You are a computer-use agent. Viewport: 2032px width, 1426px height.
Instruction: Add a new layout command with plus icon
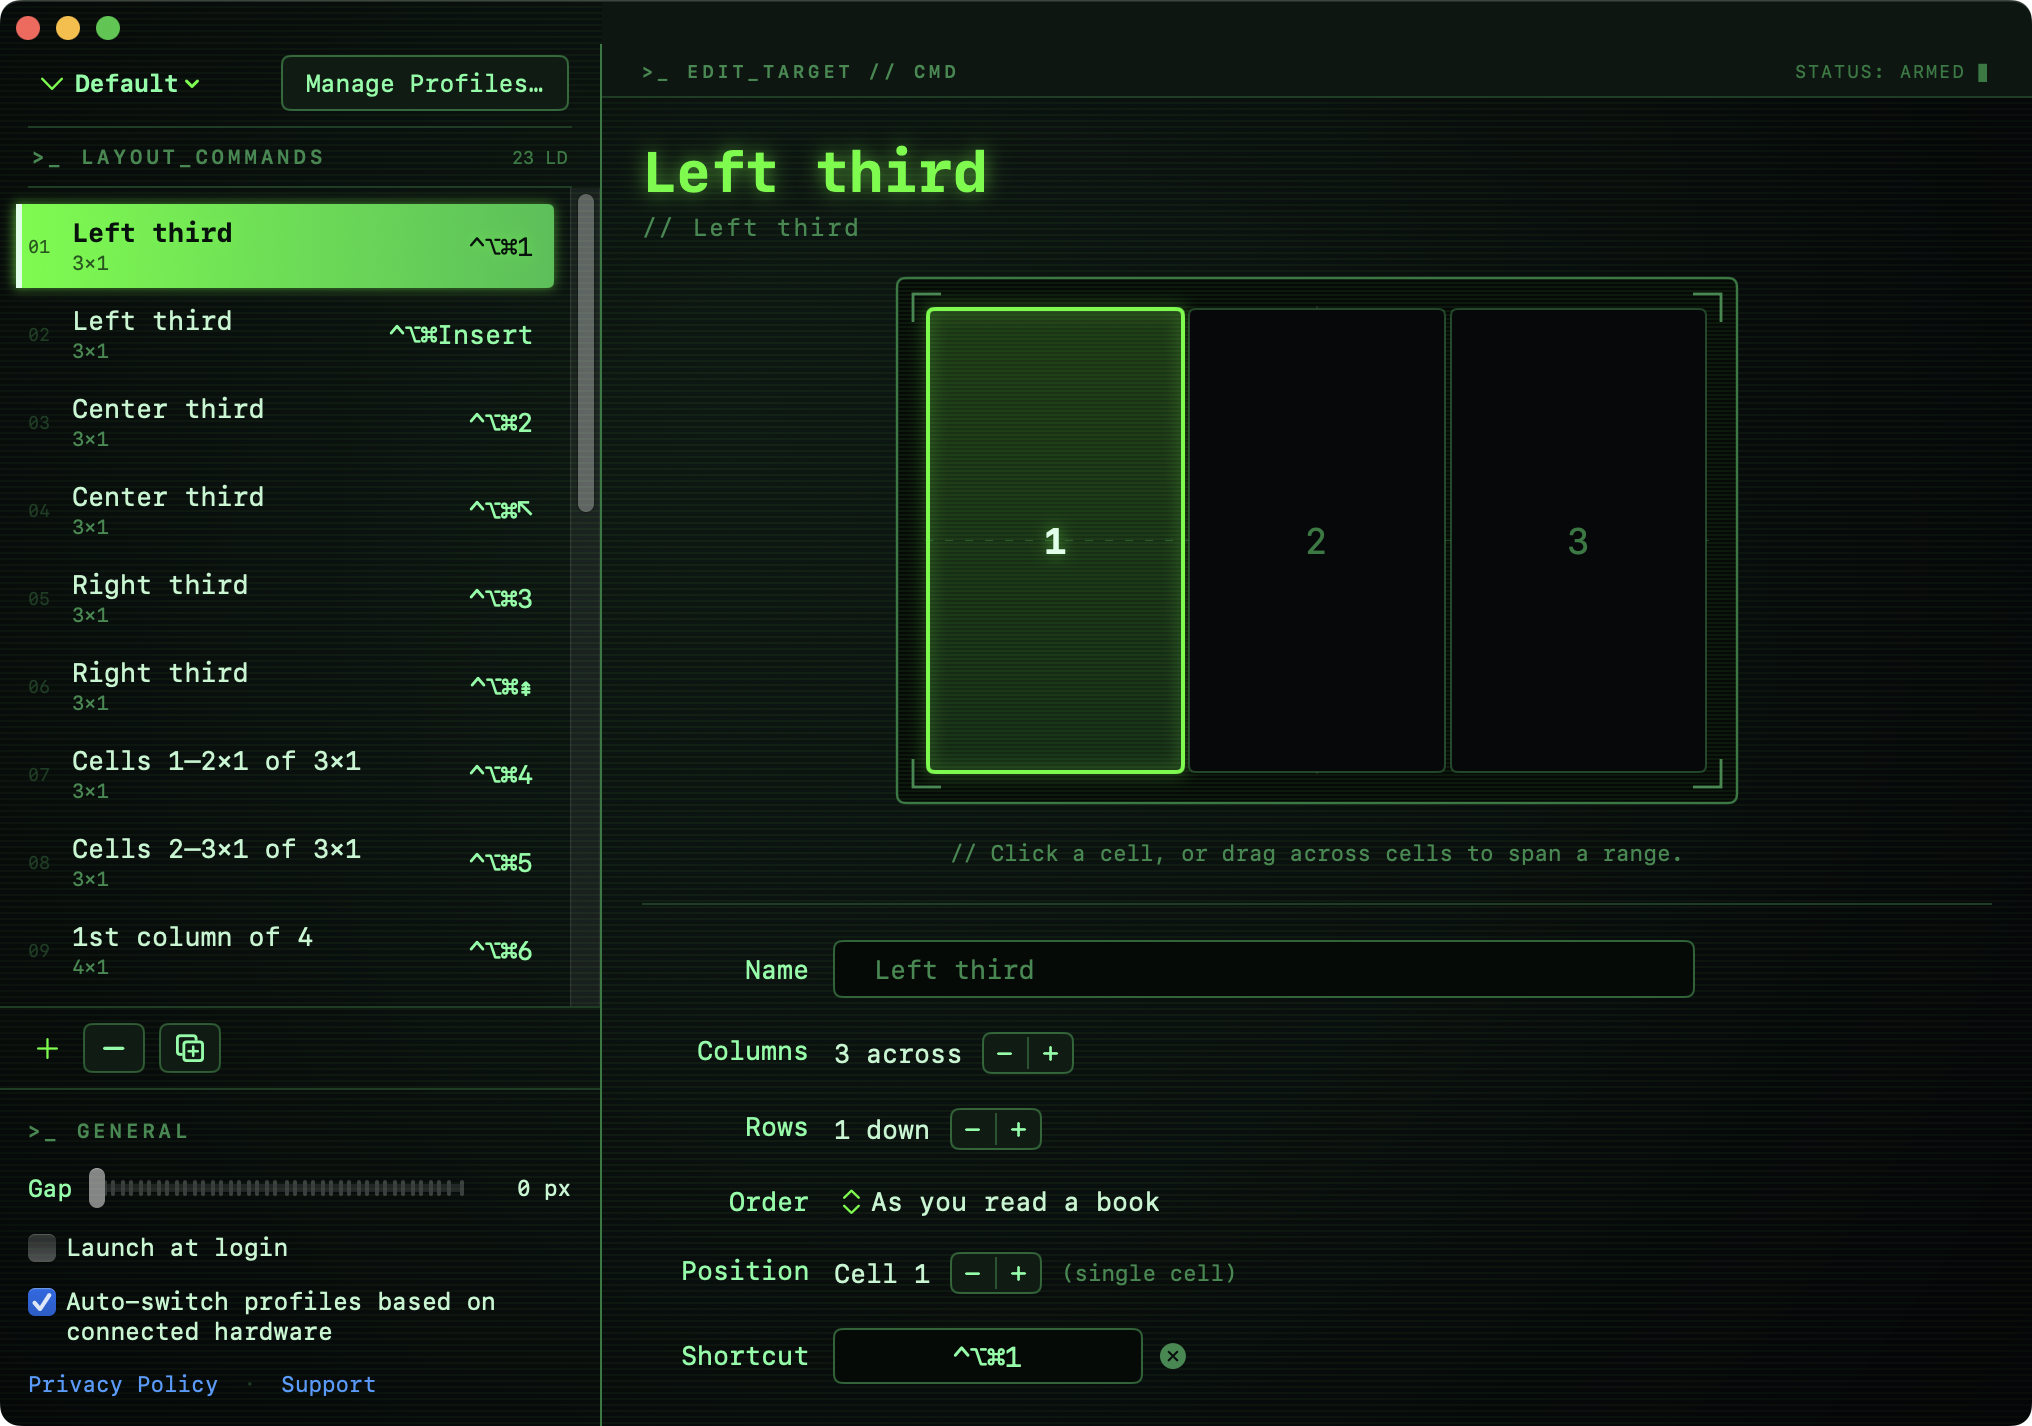pyautogui.click(x=47, y=1048)
